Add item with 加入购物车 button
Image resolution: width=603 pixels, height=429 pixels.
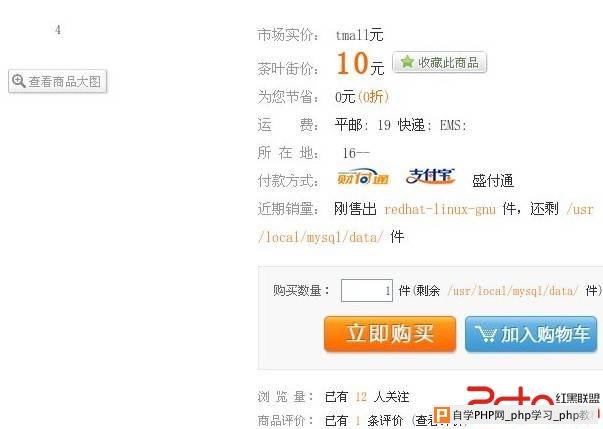(x=531, y=334)
